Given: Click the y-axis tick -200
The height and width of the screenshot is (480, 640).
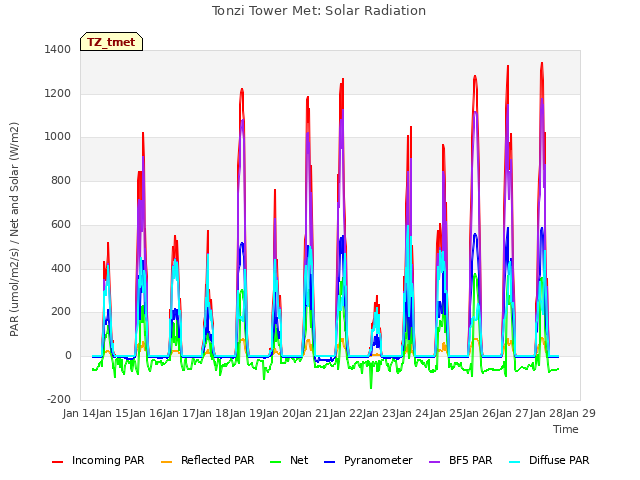Looking at the screenshot, I should pyautogui.click(x=59, y=399).
